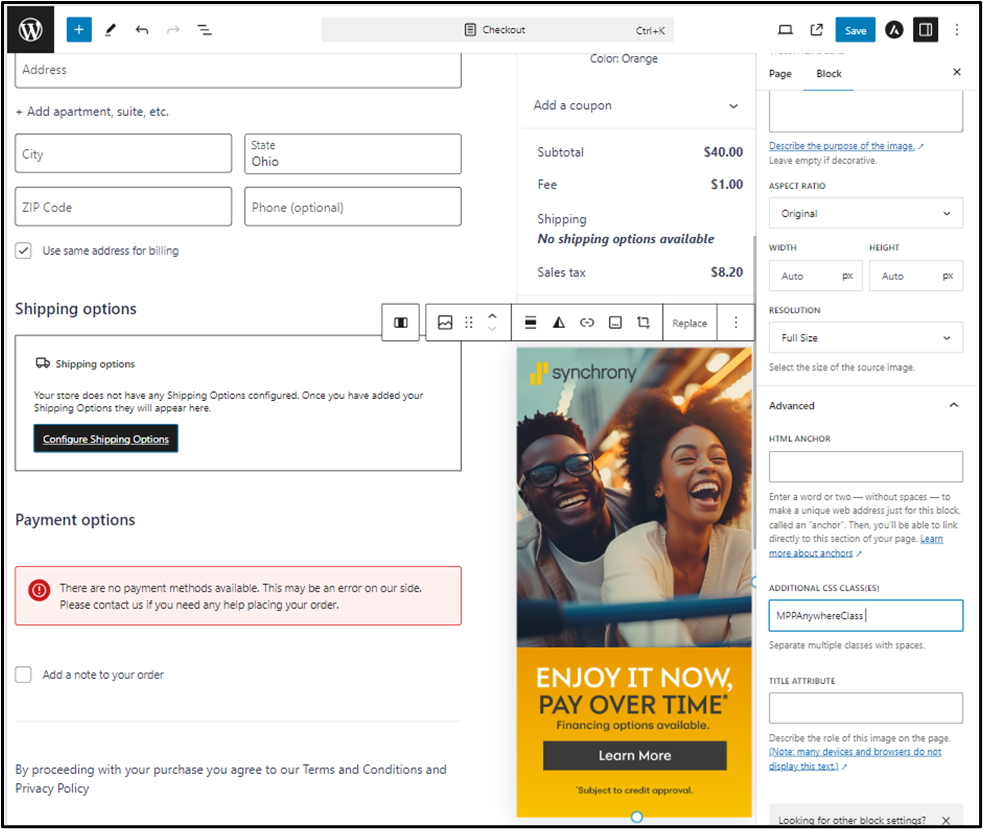Screen dimensions: 983x829
Task: Open the block inserter plus button
Action: [x=79, y=30]
